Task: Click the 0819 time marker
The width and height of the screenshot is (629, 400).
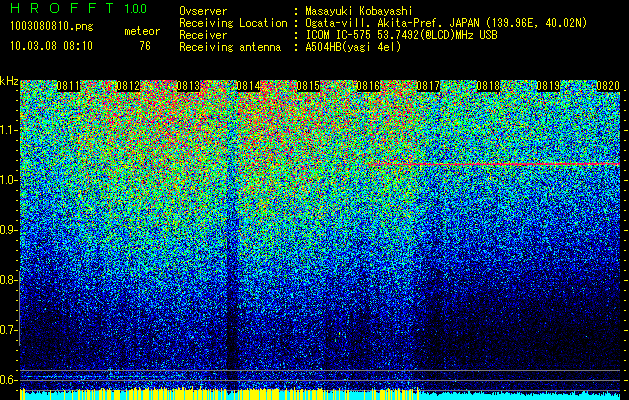Action: pyautogui.click(x=548, y=86)
